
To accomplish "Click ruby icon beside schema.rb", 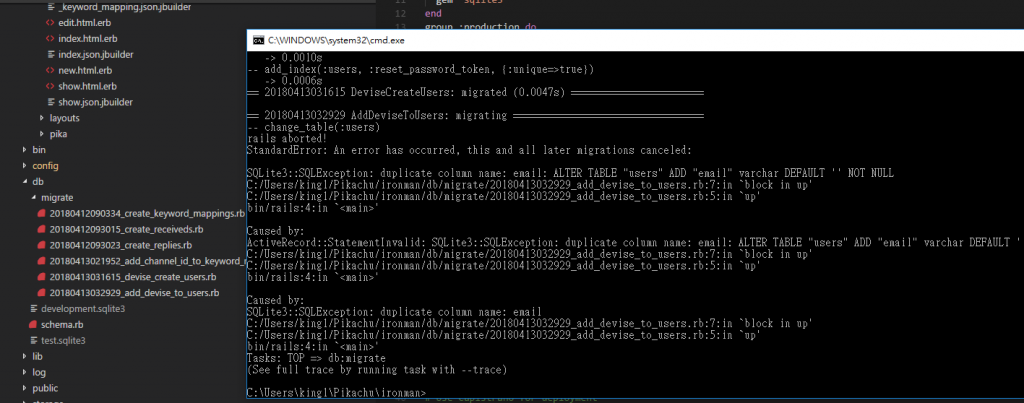I will (33, 325).
